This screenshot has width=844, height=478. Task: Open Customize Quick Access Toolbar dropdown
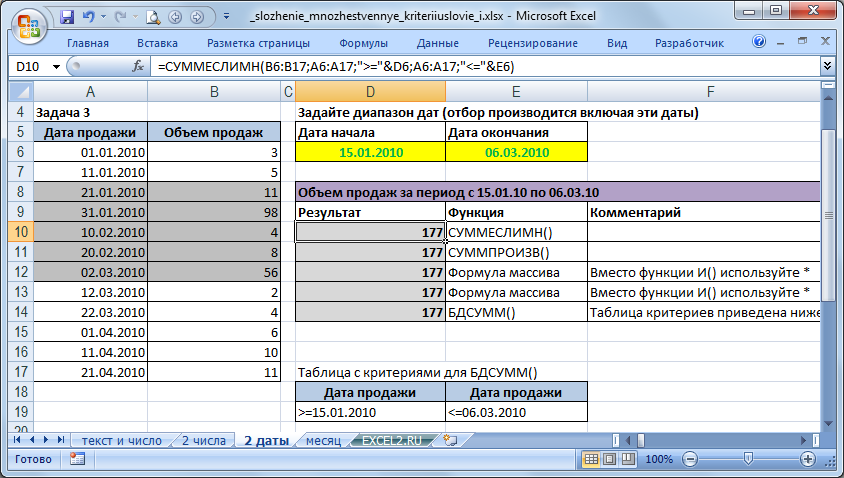click(x=227, y=17)
